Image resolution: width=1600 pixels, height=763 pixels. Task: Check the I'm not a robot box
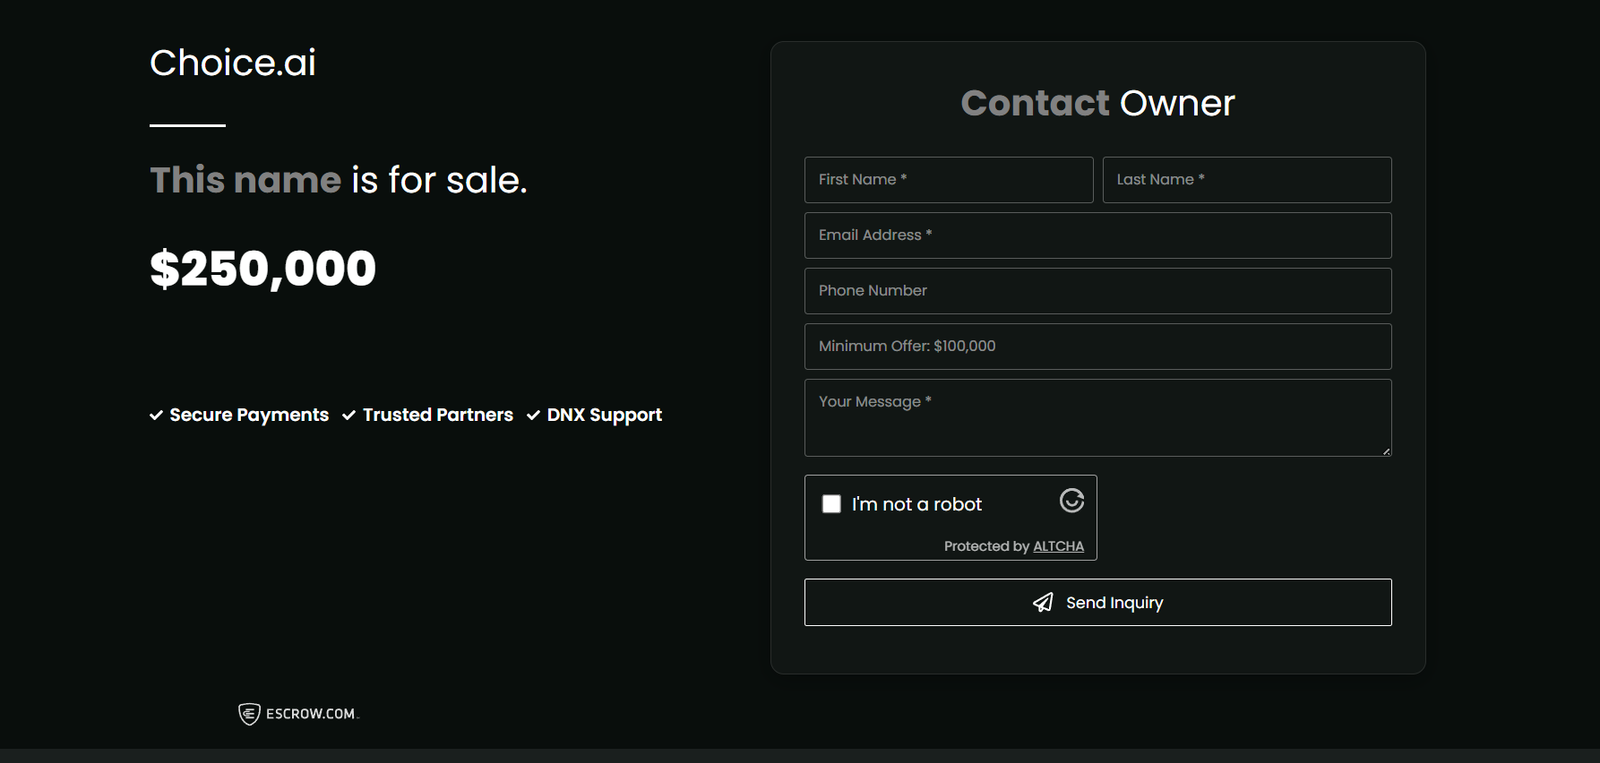(831, 504)
